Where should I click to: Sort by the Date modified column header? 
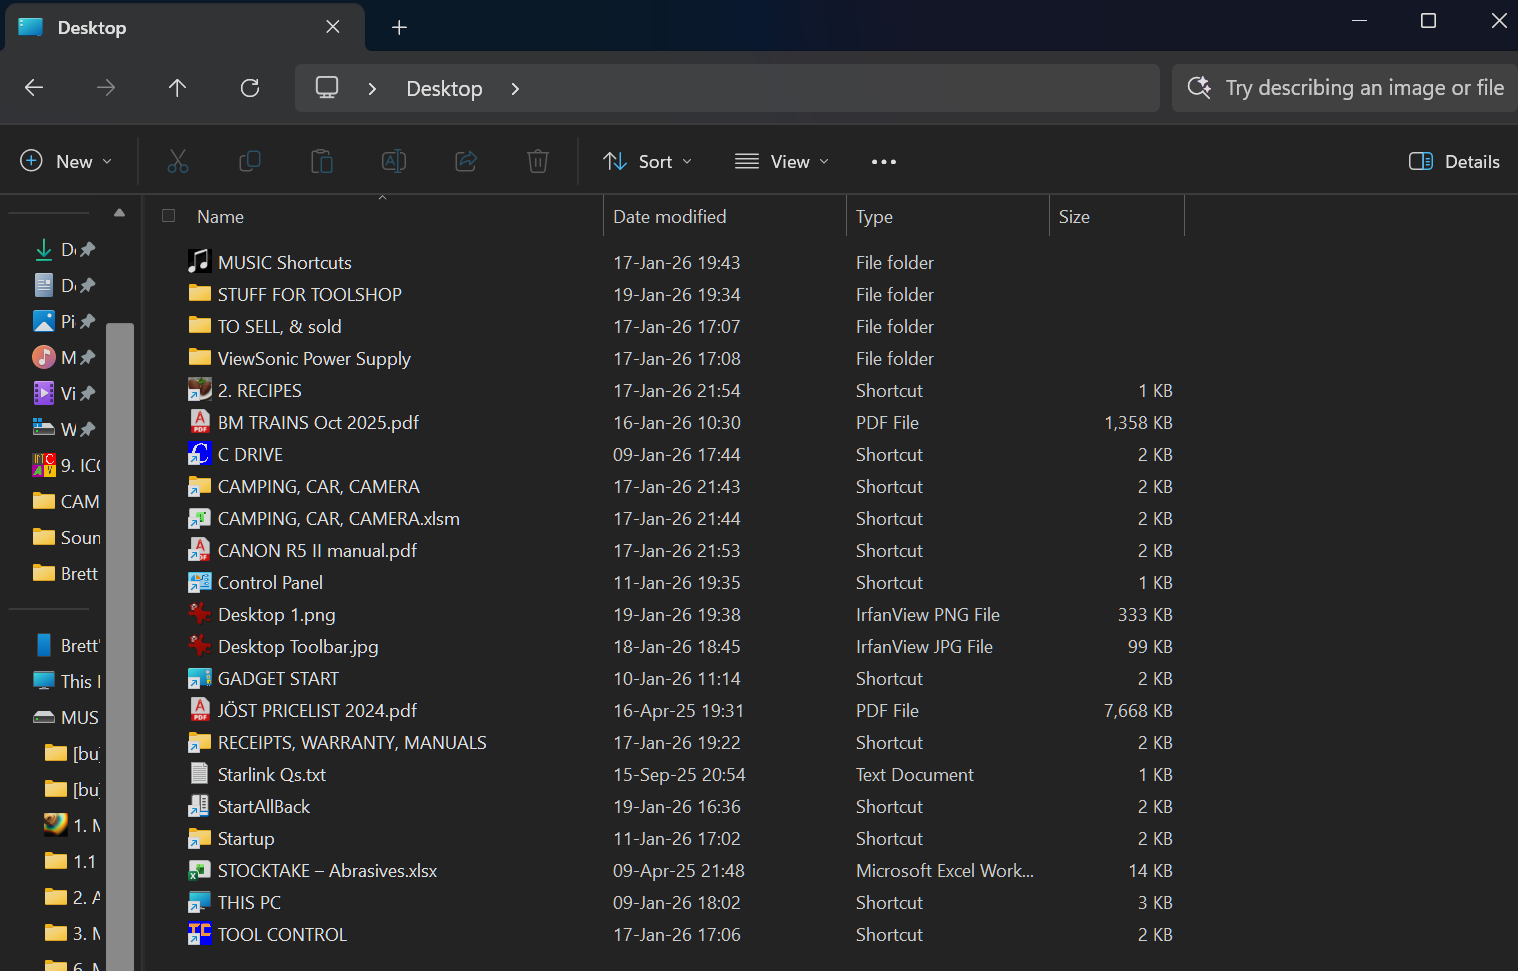725,216
